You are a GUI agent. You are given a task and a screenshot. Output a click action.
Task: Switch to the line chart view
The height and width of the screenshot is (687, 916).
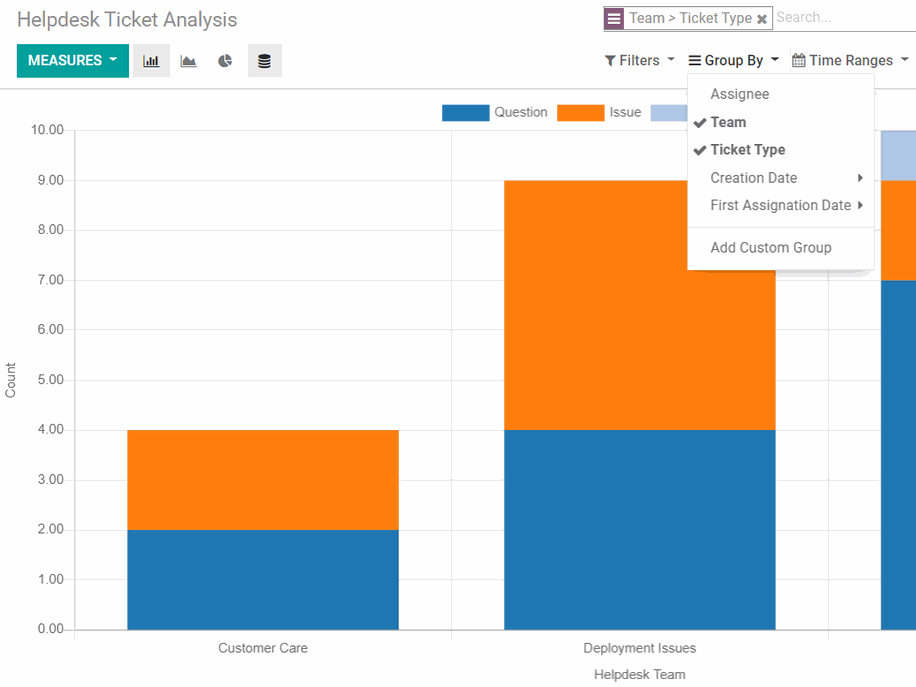(x=188, y=61)
